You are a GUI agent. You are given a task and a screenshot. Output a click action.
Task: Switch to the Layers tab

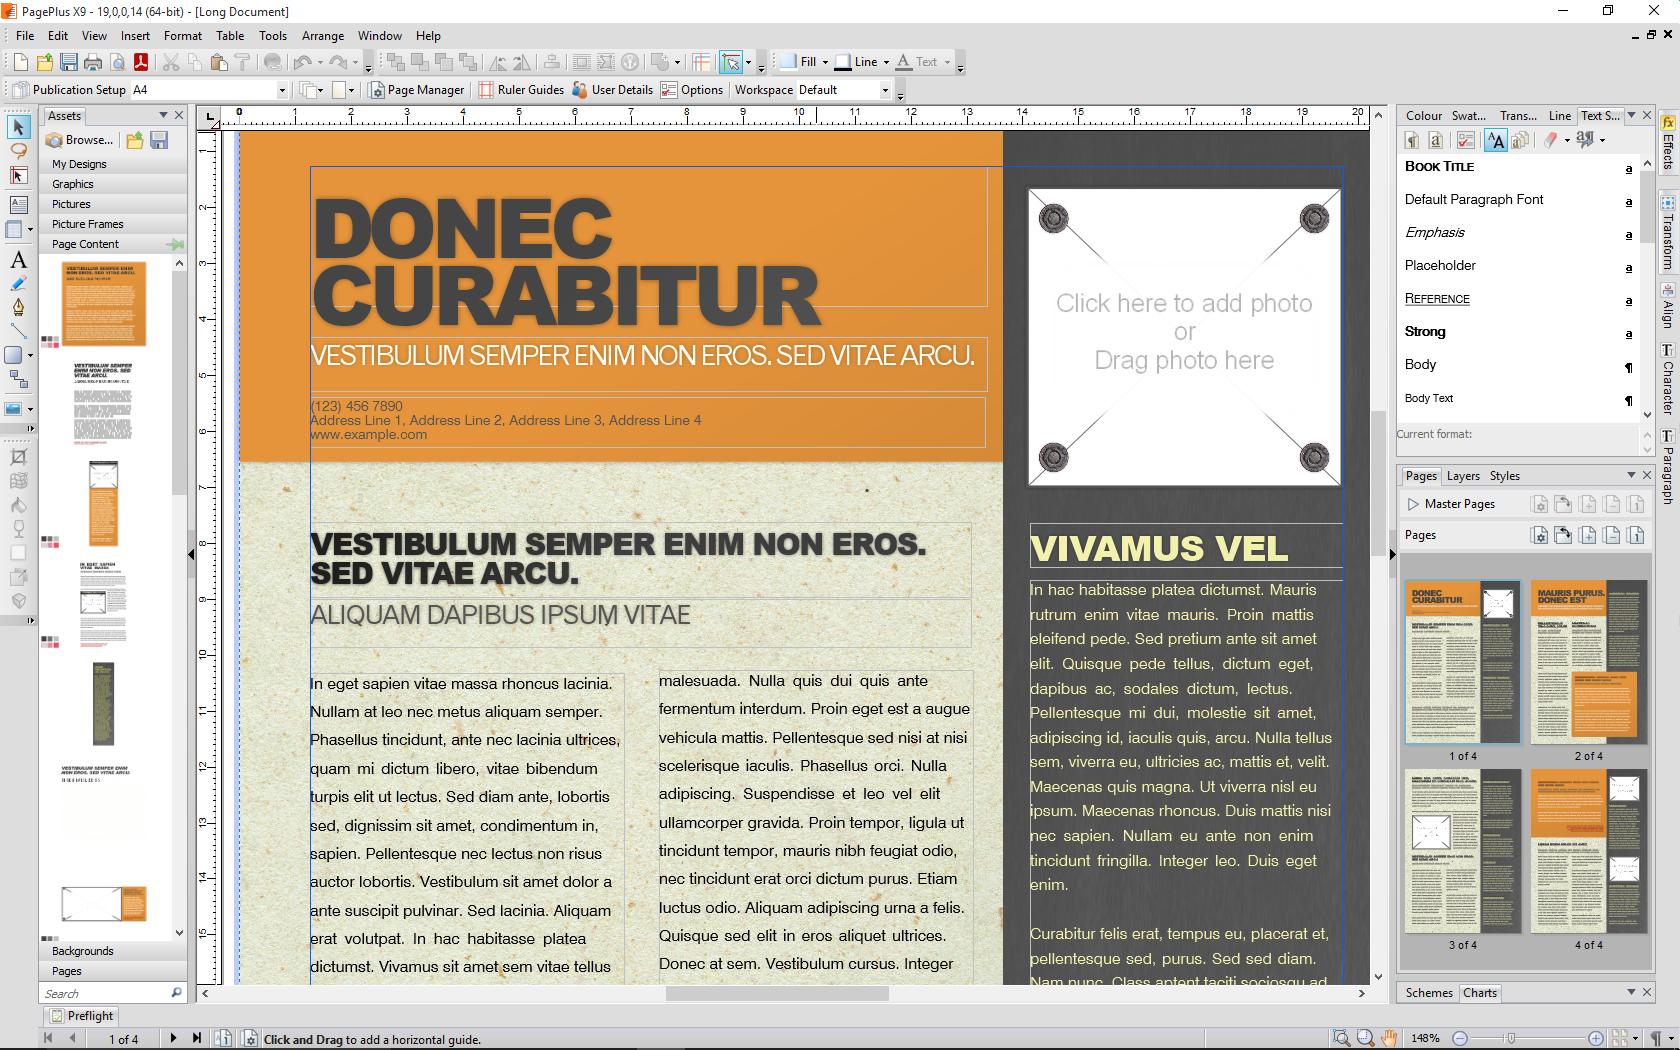coord(1463,476)
